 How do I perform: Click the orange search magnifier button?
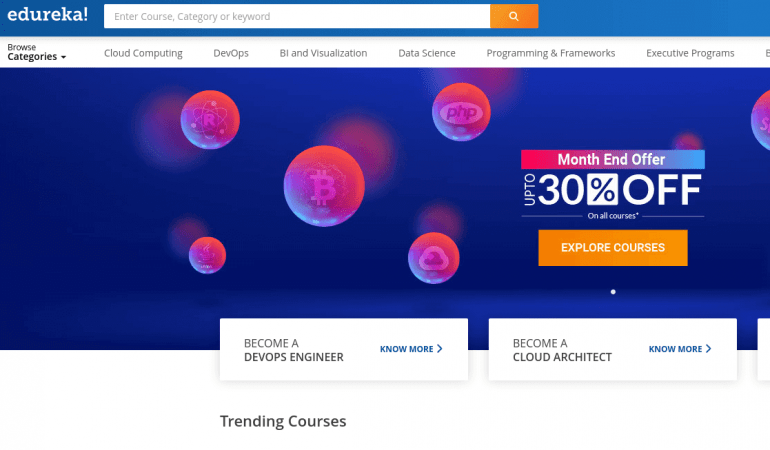[514, 16]
